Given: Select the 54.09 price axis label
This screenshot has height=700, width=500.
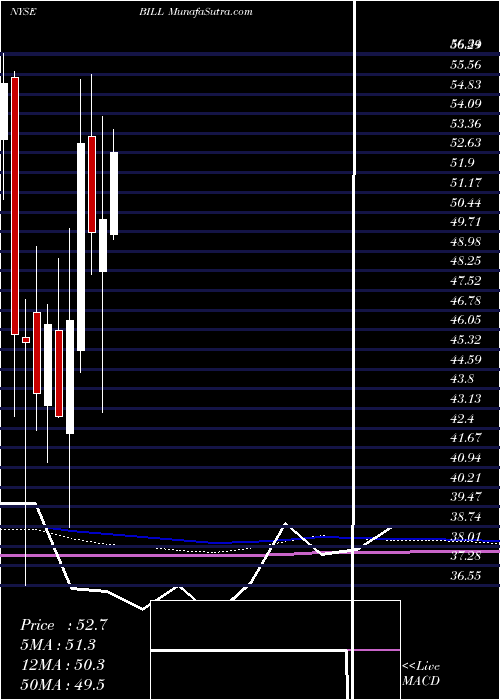Looking at the screenshot, I should [466, 104].
